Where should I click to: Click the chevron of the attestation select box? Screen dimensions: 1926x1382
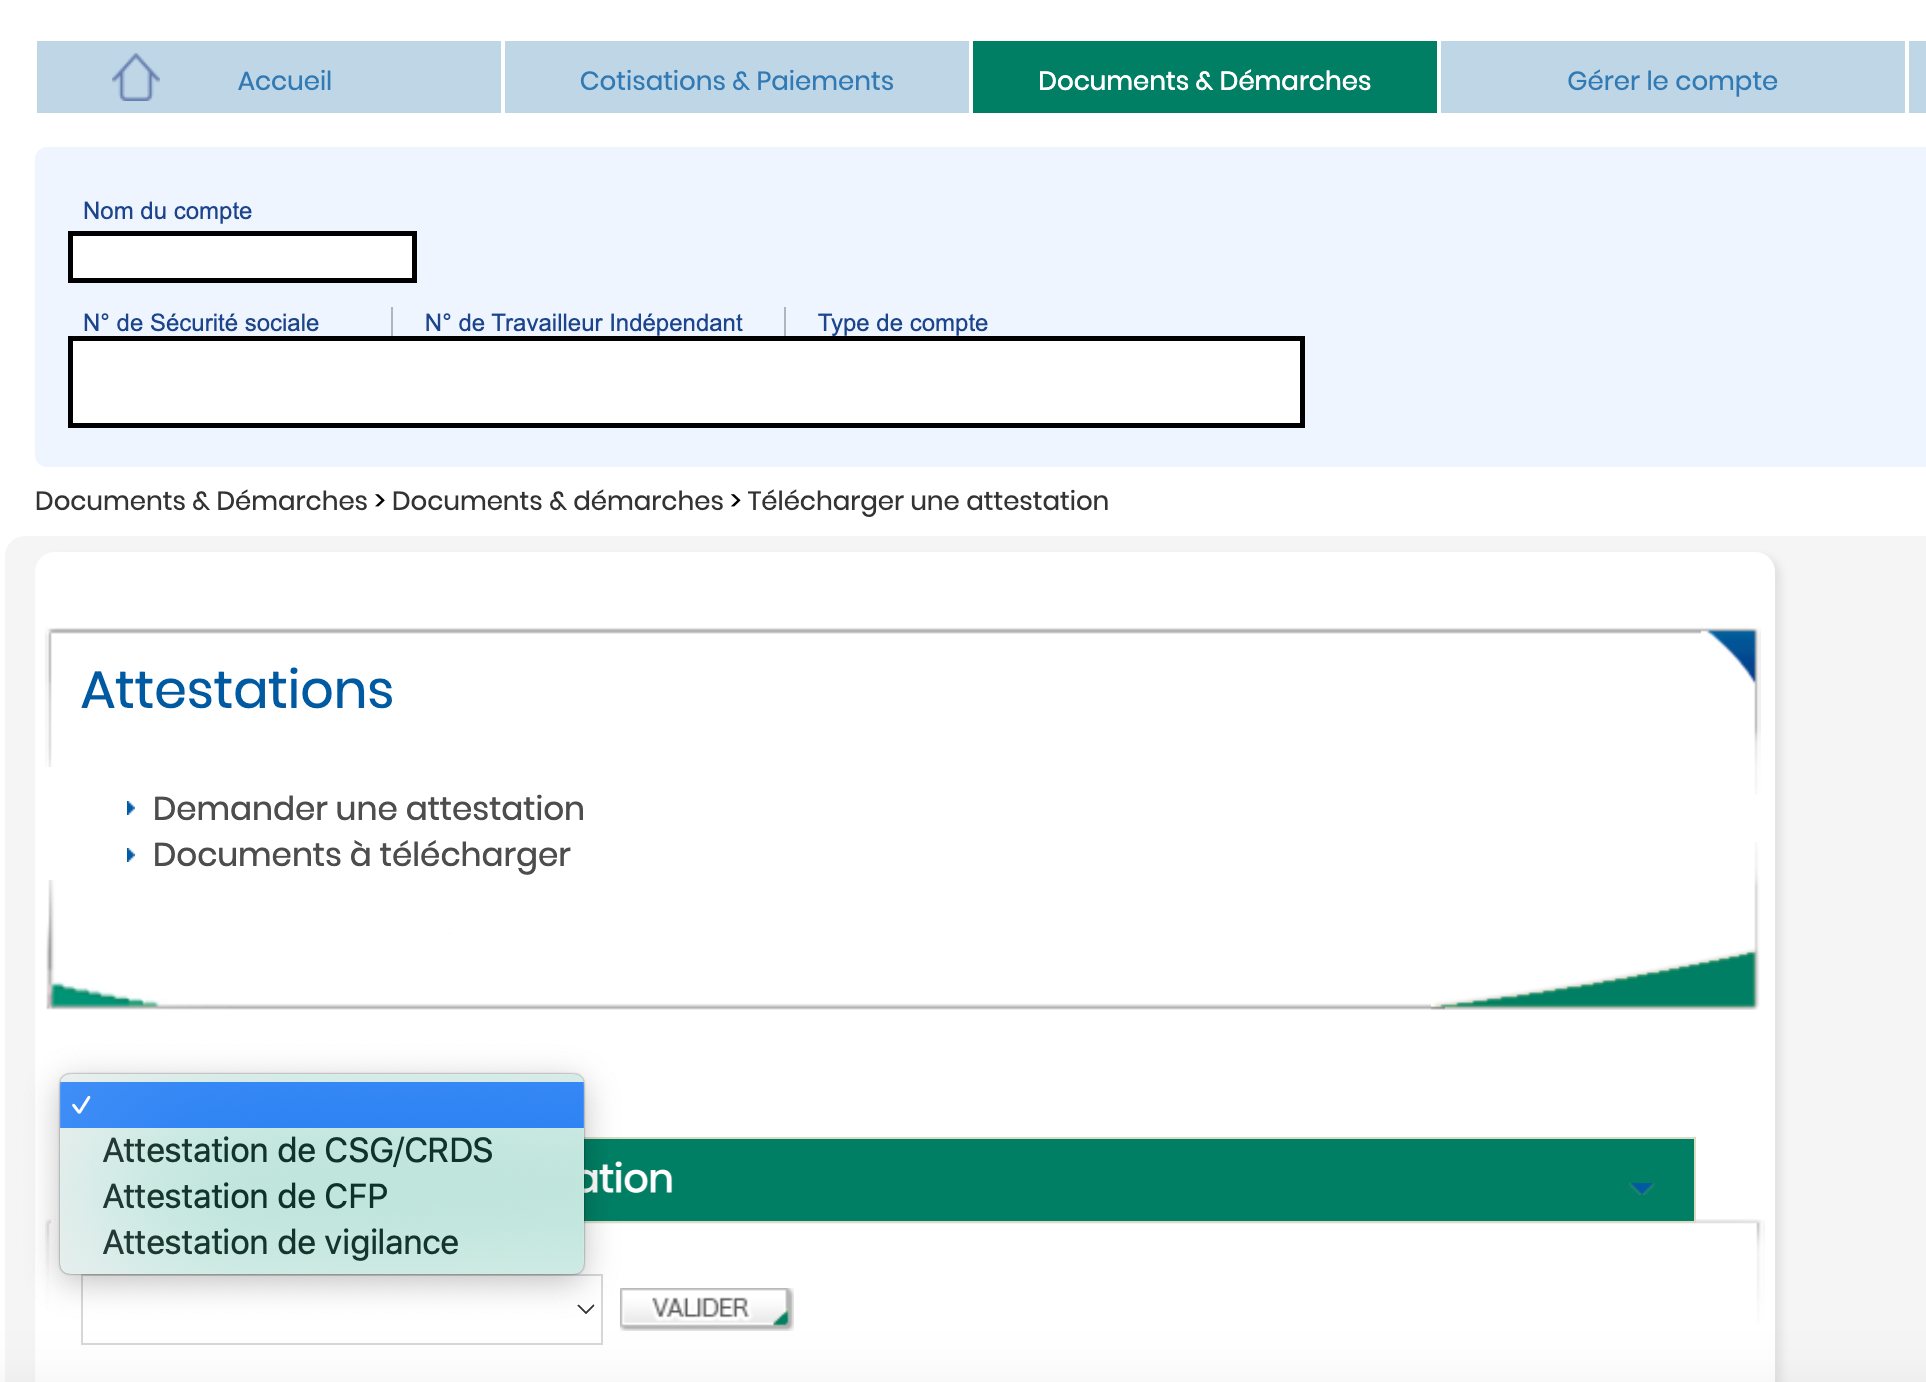click(x=585, y=1309)
